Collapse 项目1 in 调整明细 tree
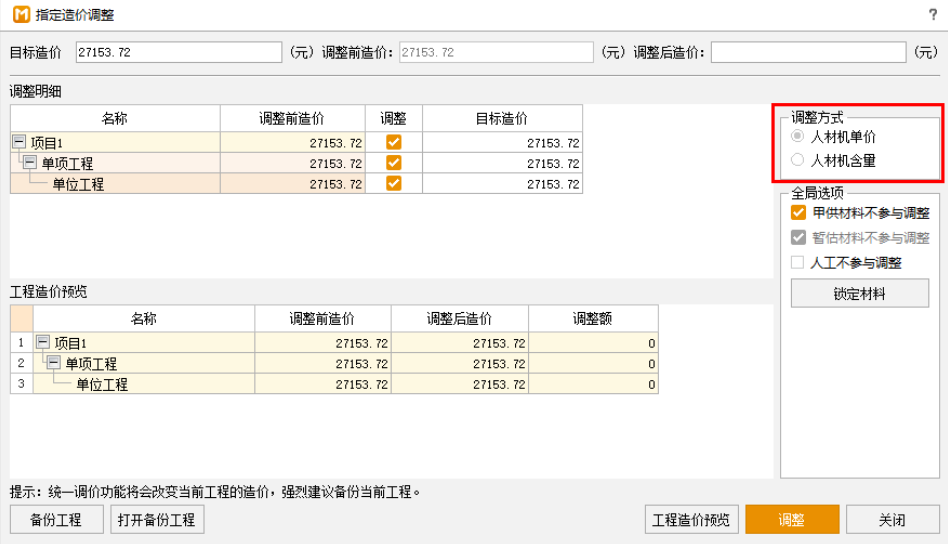The height and width of the screenshot is (544, 948). (19, 142)
